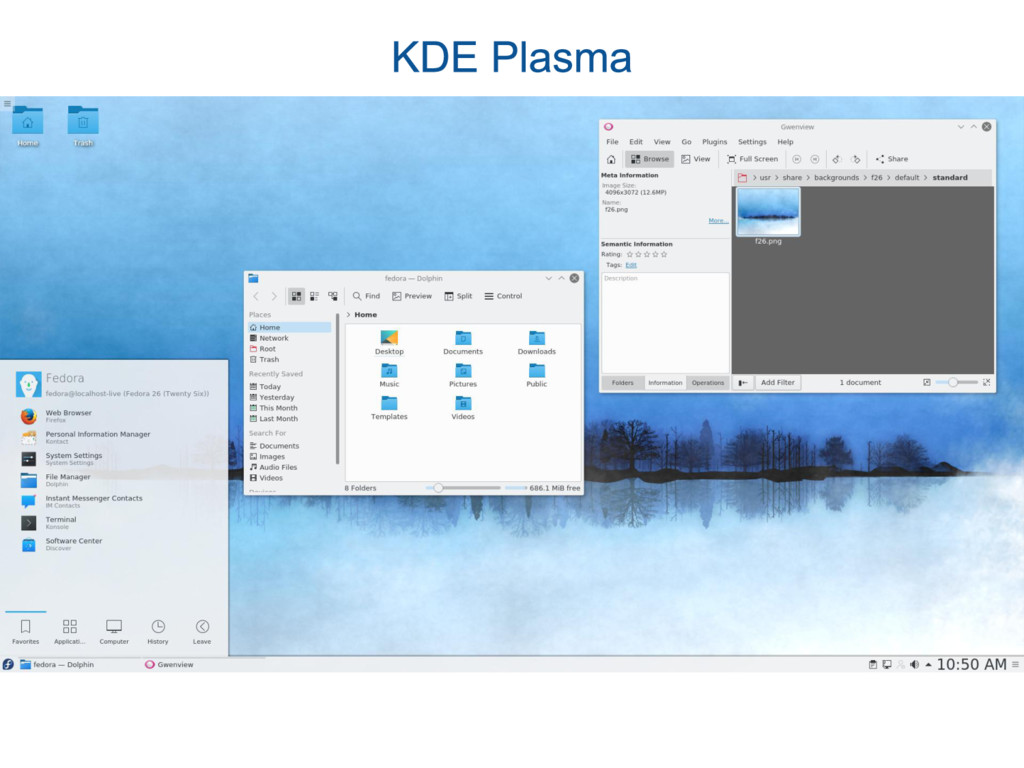Open the Templates folder in Dolphin

pos(389,408)
